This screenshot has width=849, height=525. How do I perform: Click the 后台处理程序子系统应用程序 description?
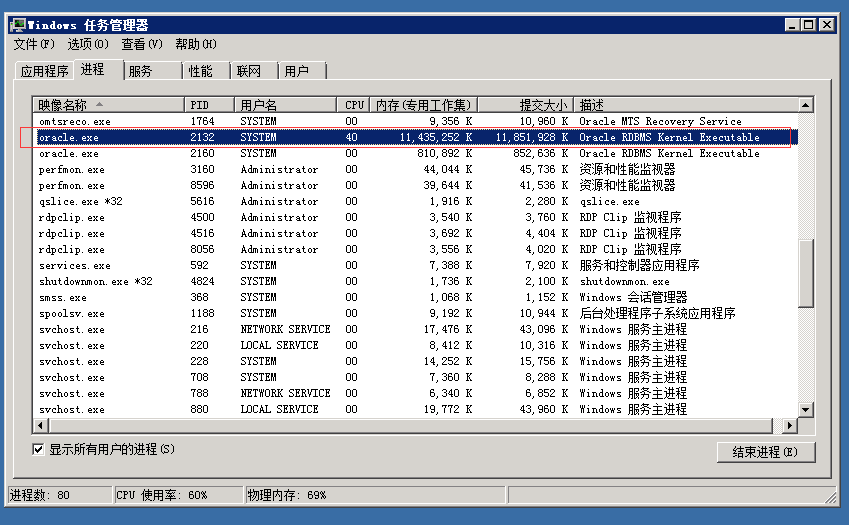click(657, 313)
